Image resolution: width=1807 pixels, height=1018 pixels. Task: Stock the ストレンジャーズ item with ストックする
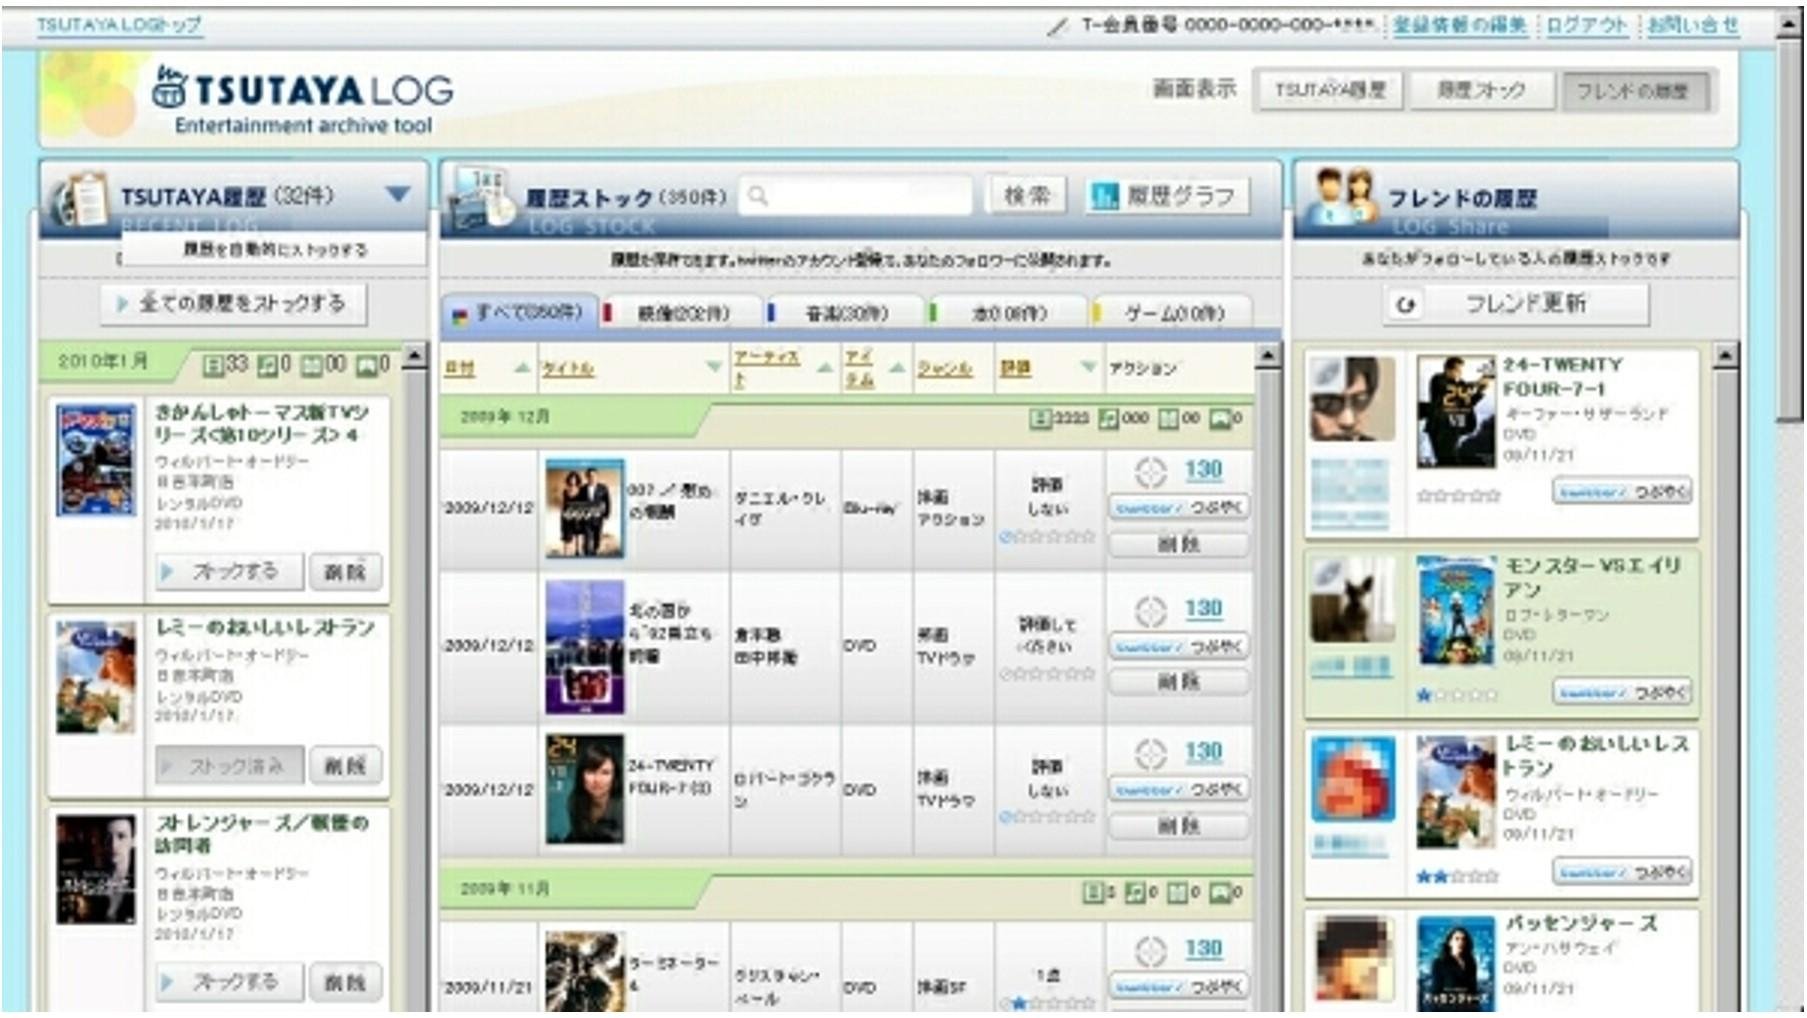(x=229, y=982)
